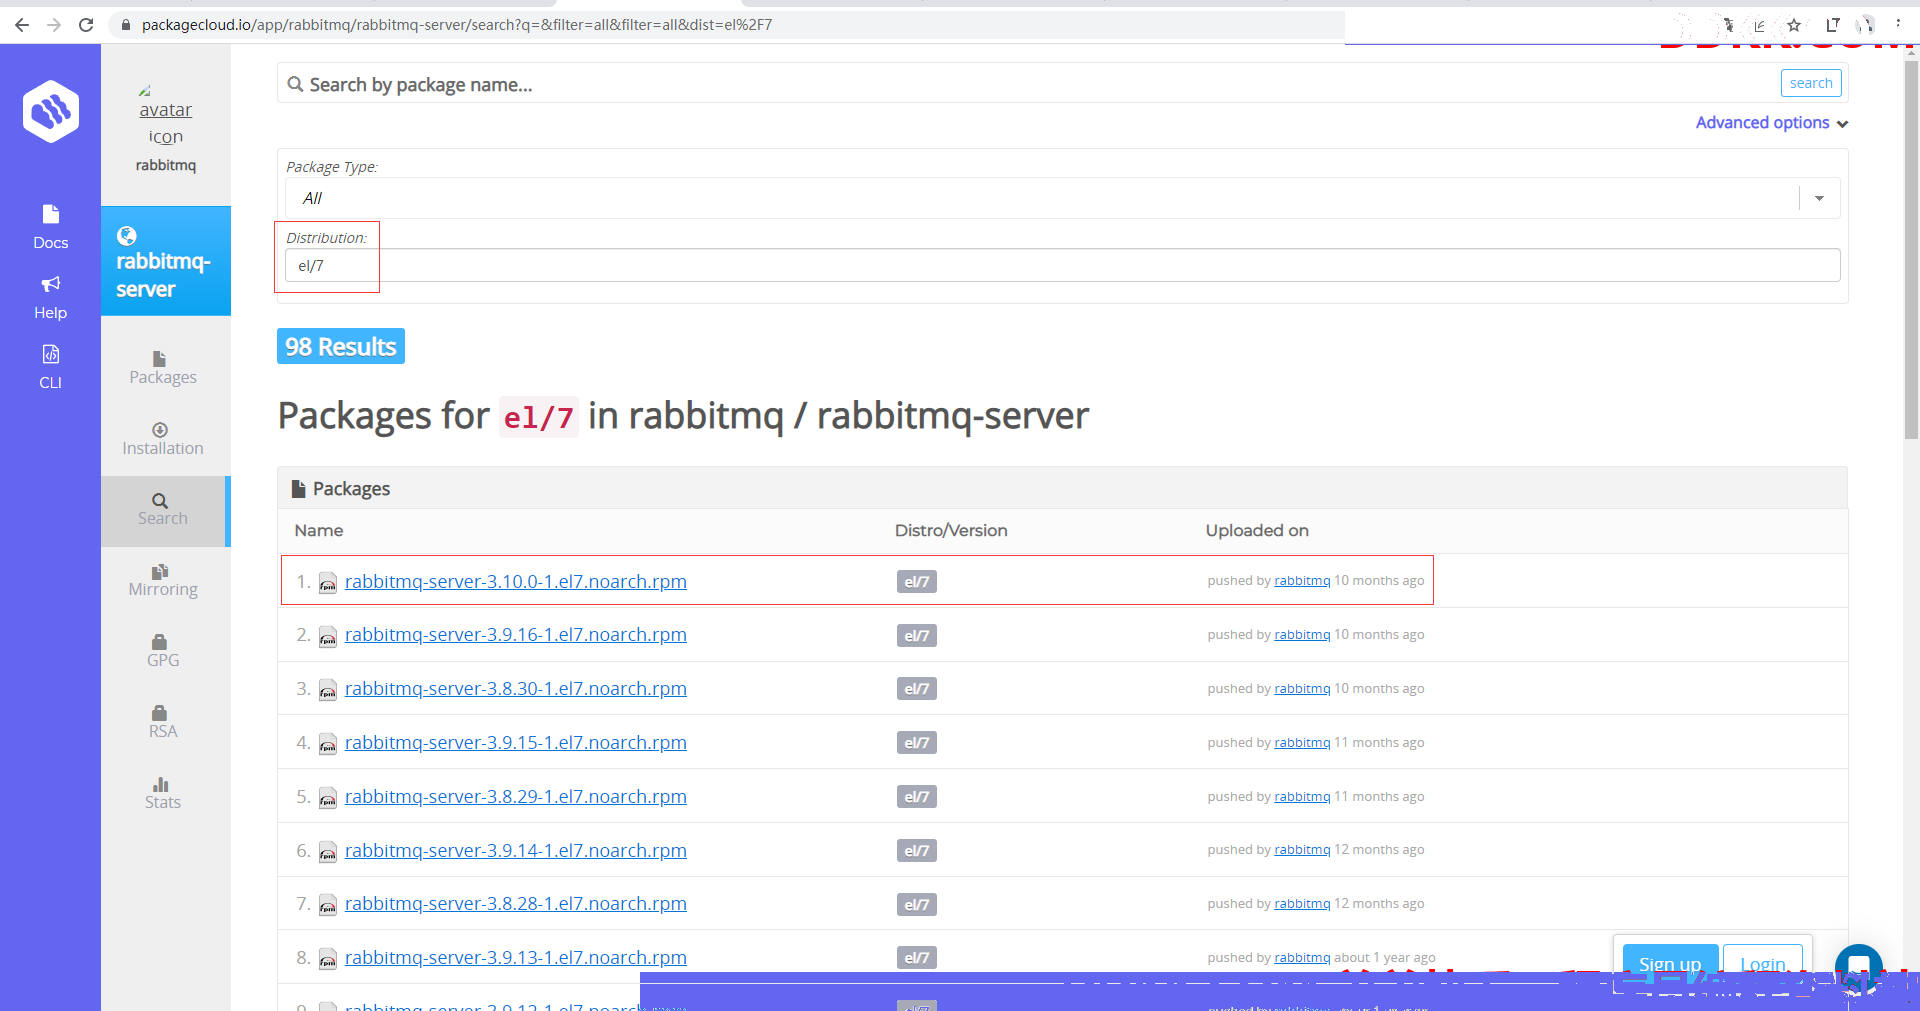Open the Installation section in sidebar
Viewport: 1920px width, 1011px height.
[163, 439]
